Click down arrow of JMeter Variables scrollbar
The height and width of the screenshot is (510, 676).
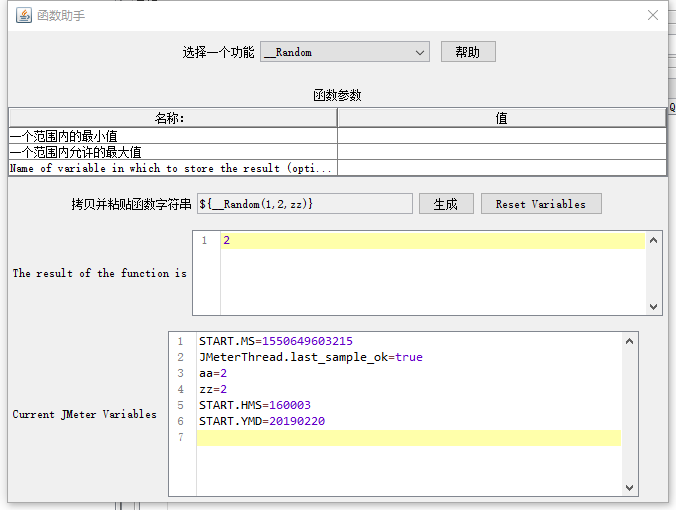[x=629, y=488]
